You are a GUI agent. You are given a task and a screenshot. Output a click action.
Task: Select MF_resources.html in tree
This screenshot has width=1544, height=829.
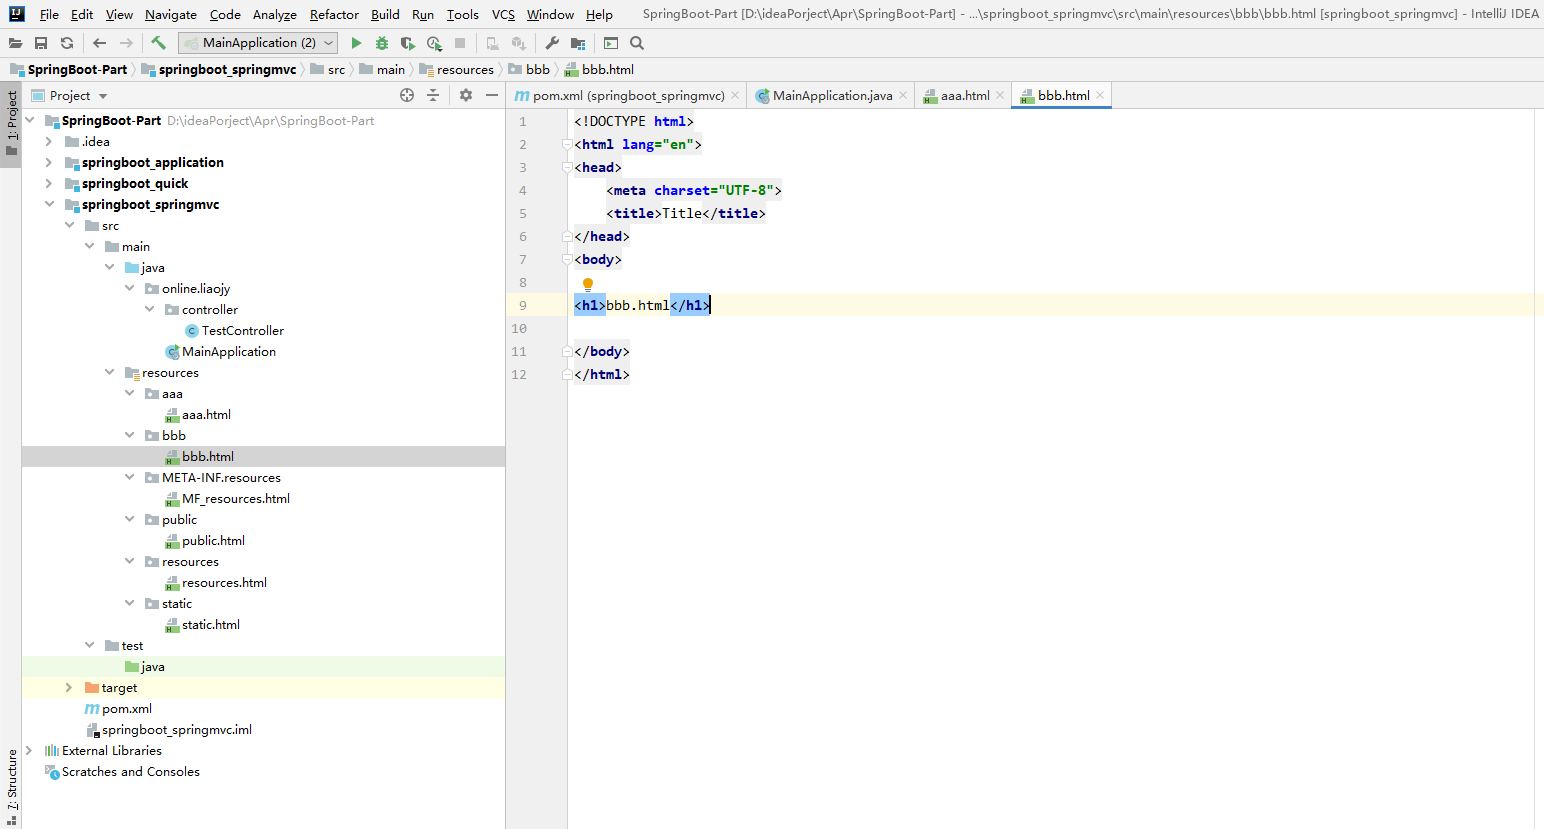tap(236, 498)
